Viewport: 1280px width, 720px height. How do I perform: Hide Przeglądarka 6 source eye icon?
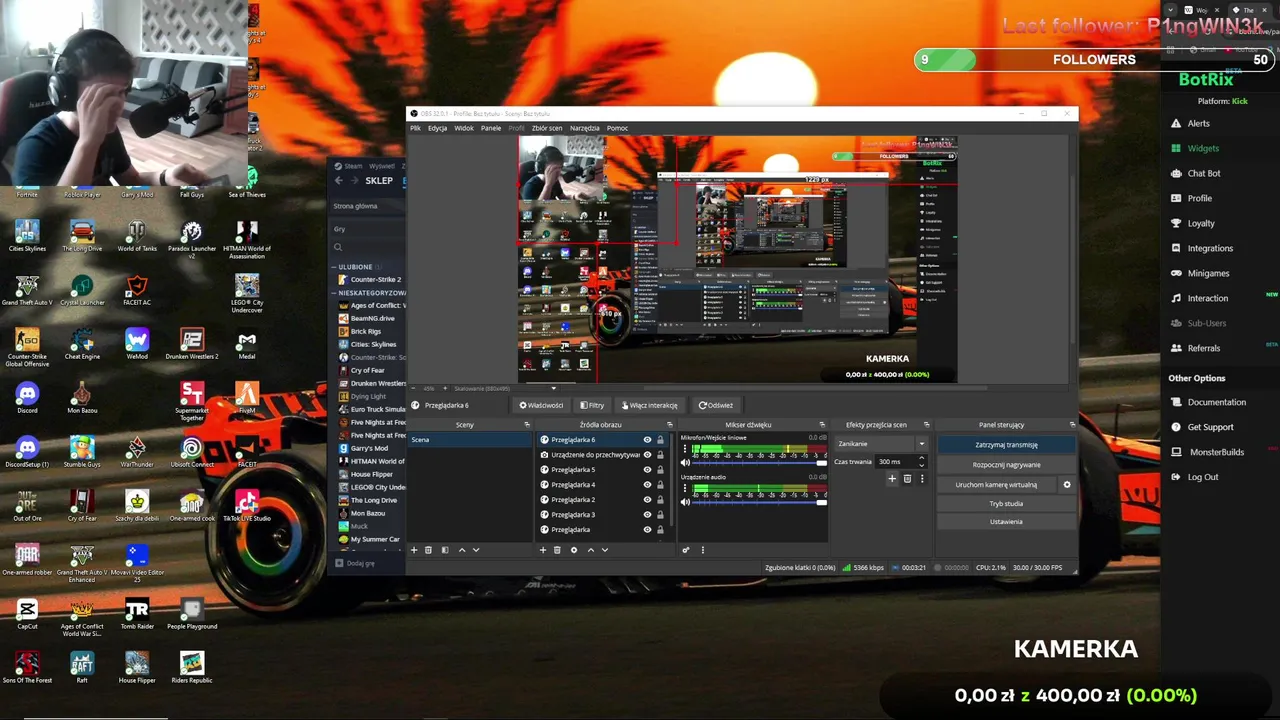tap(647, 440)
